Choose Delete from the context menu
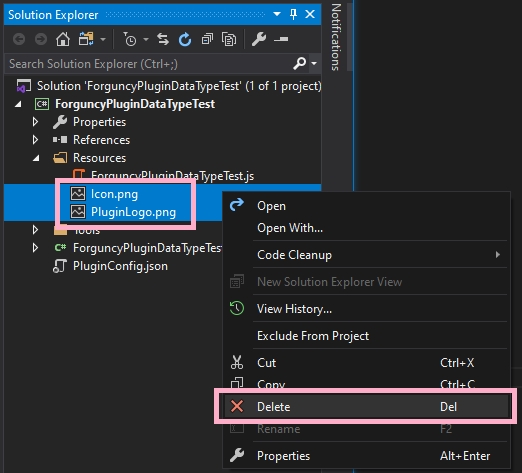 365,407
